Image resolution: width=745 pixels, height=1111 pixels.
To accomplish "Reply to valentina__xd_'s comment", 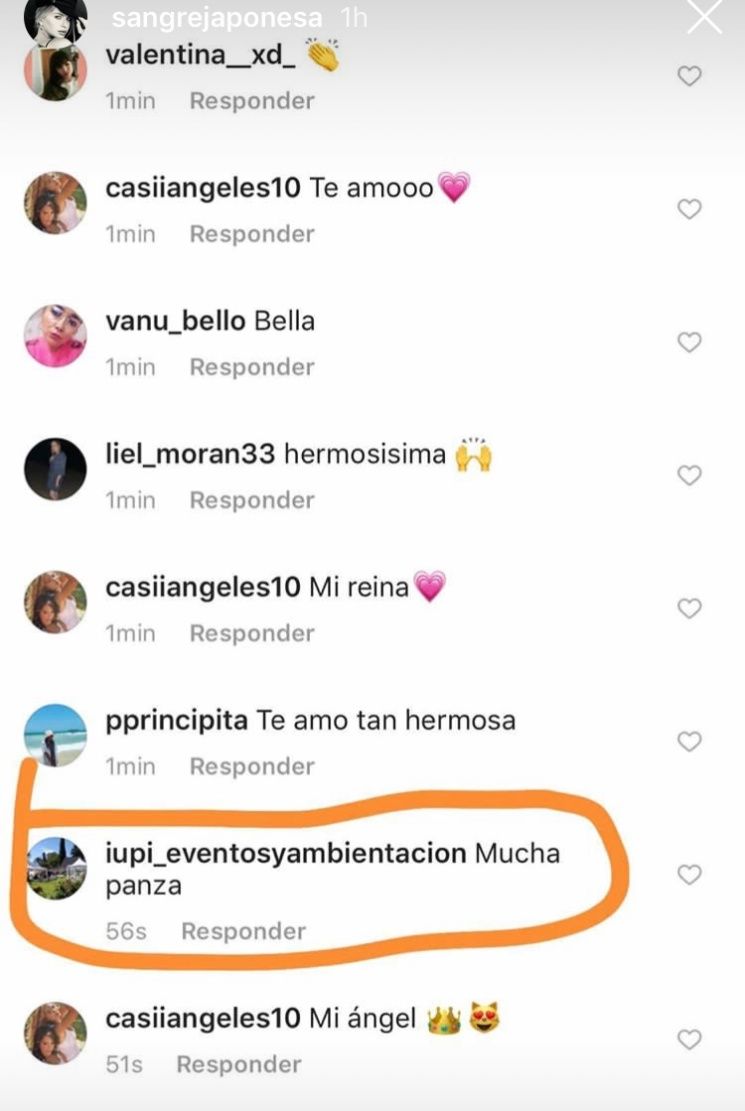I will coord(252,101).
